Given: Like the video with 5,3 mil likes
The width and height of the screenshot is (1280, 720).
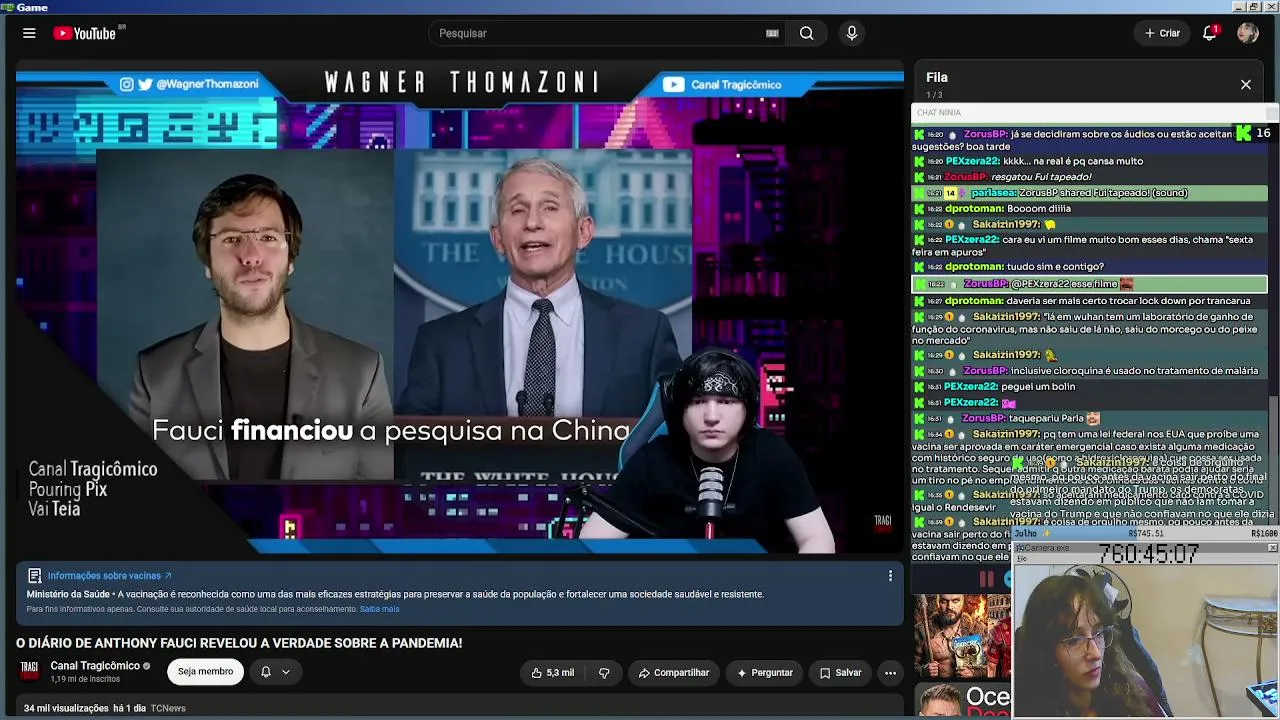Looking at the screenshot, I should (553, 673).
